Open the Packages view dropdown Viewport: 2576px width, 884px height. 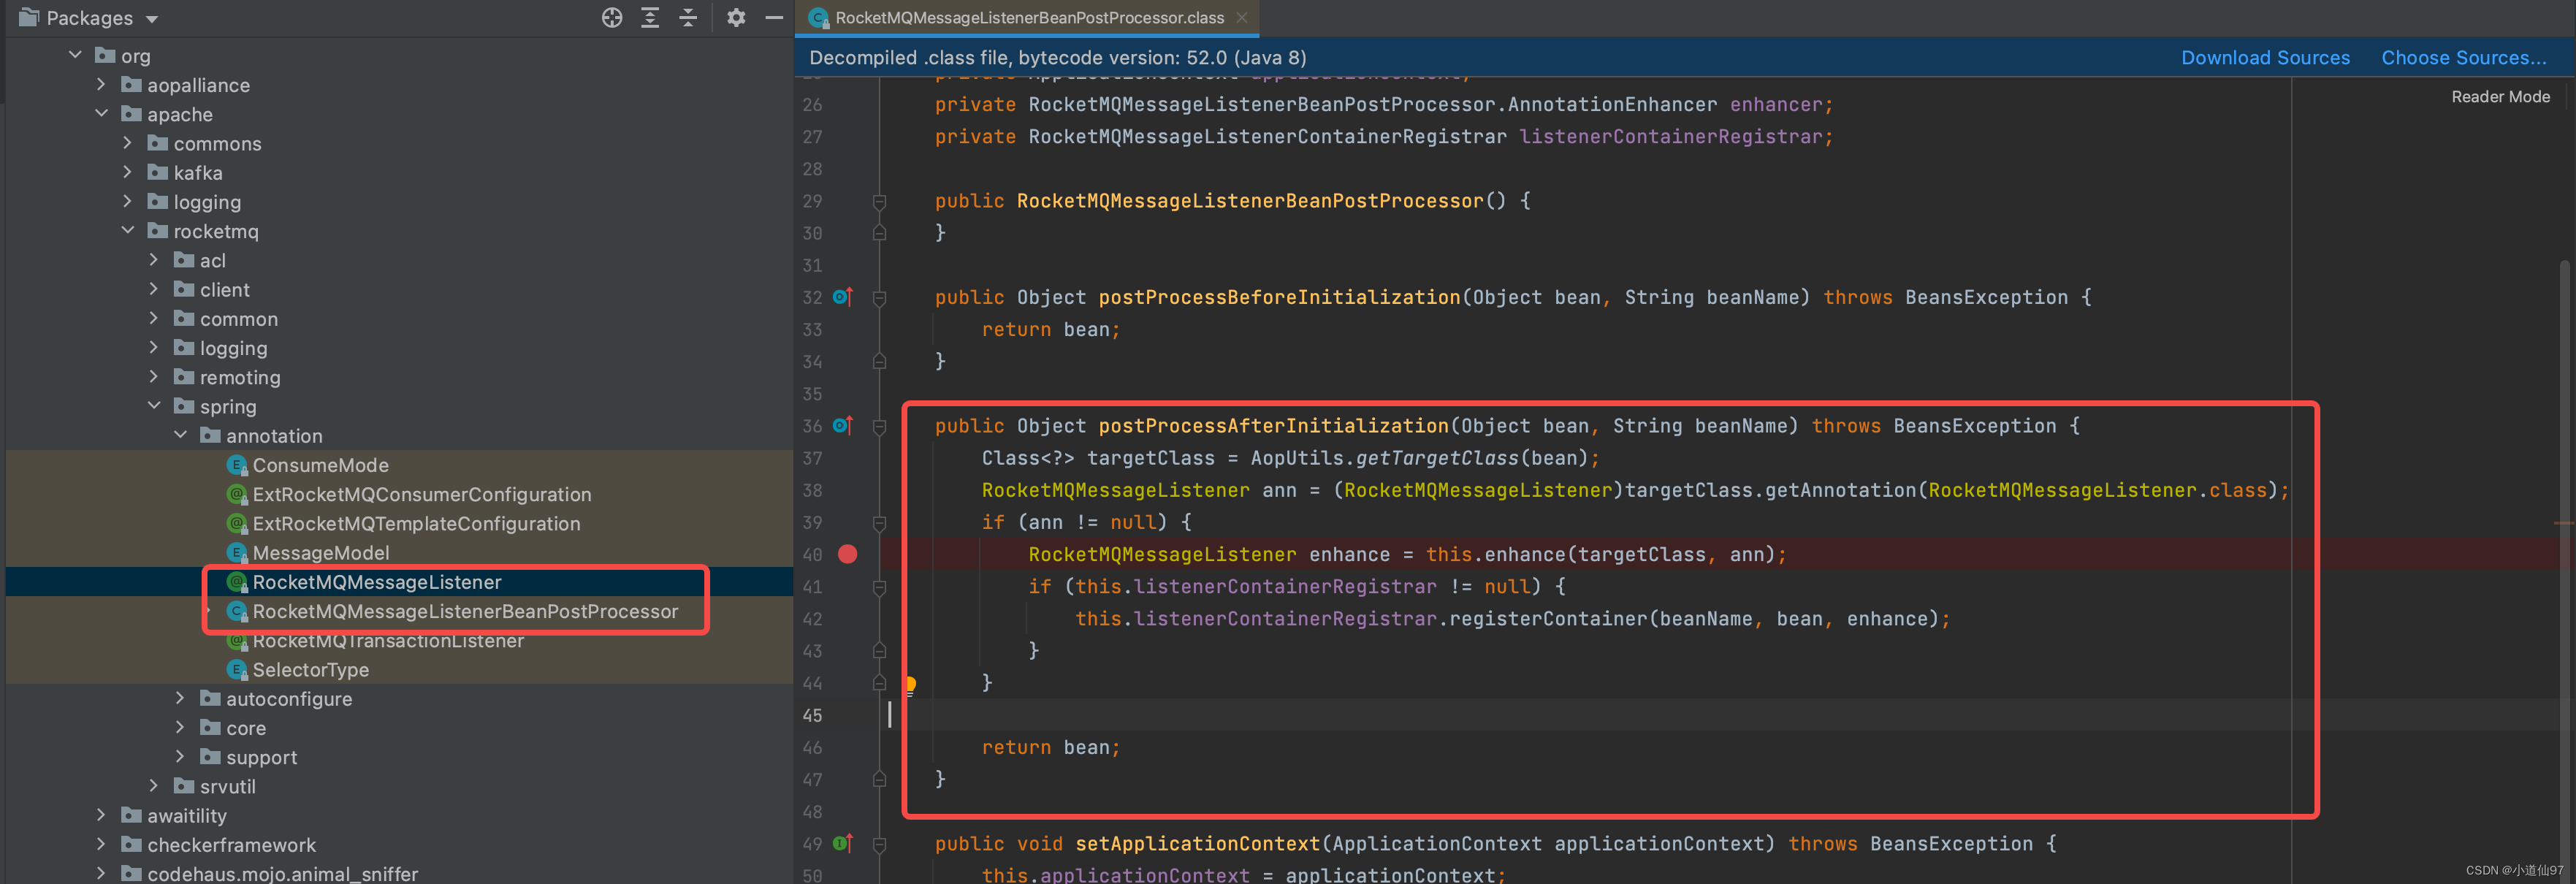click(x=152, y=19)
